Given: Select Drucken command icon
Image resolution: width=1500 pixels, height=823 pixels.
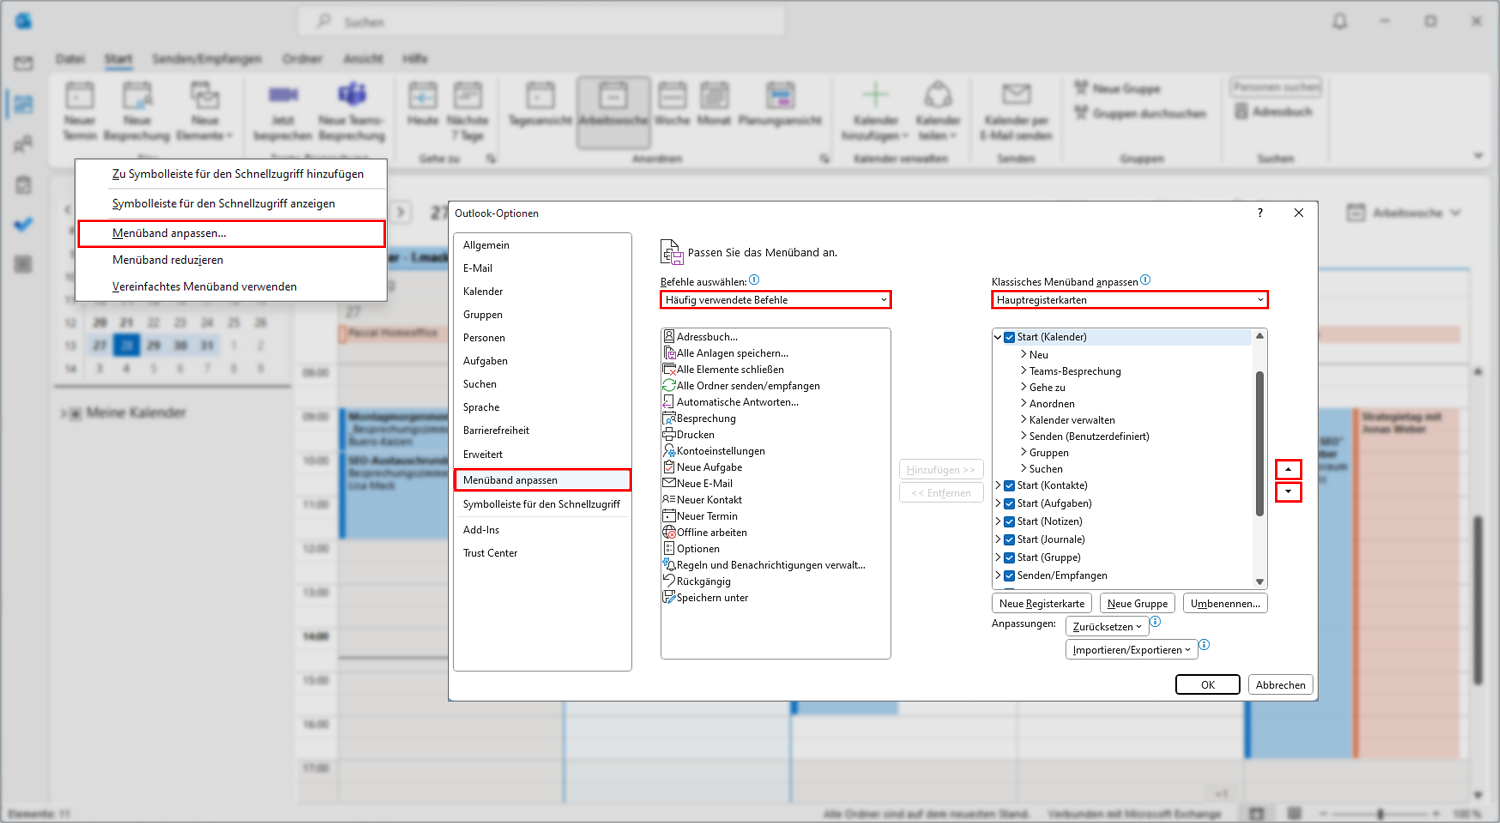Looking at the screenshot, I should tap(669, 434).
